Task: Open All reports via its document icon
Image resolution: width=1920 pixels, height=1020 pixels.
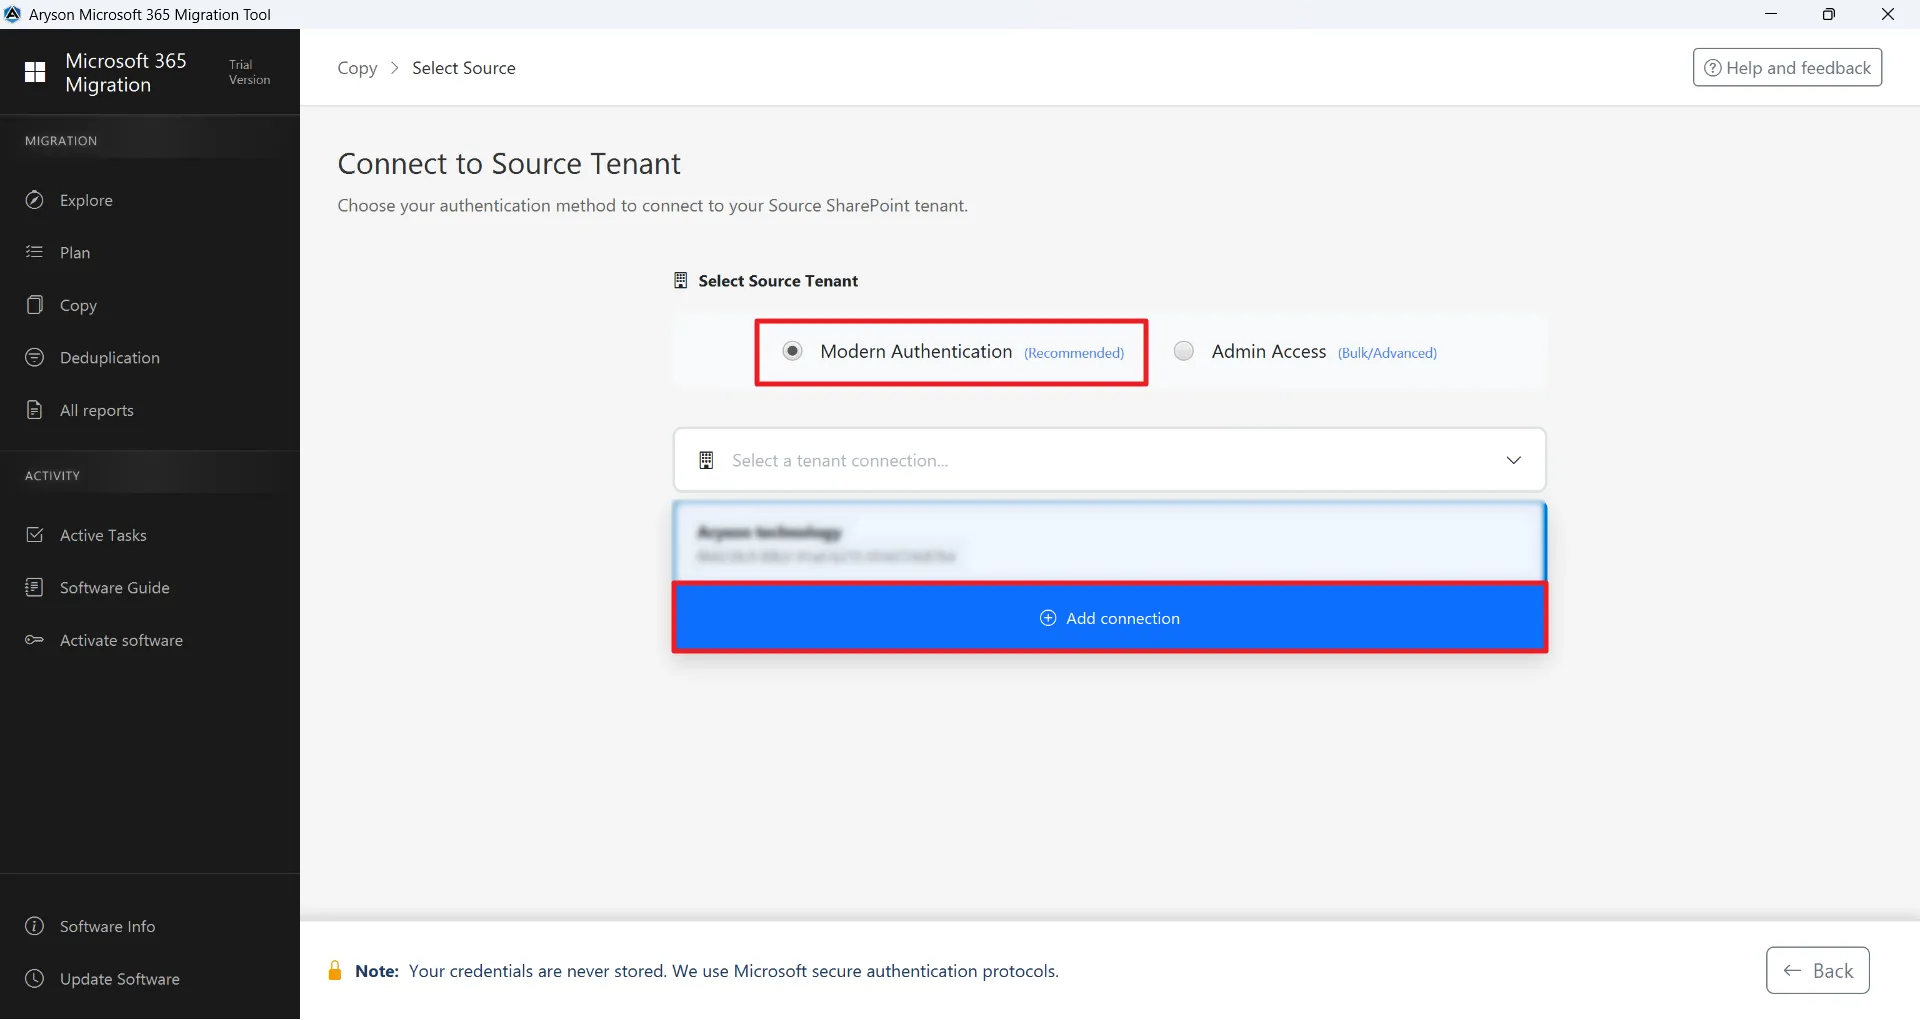Action: pos(35,409)
